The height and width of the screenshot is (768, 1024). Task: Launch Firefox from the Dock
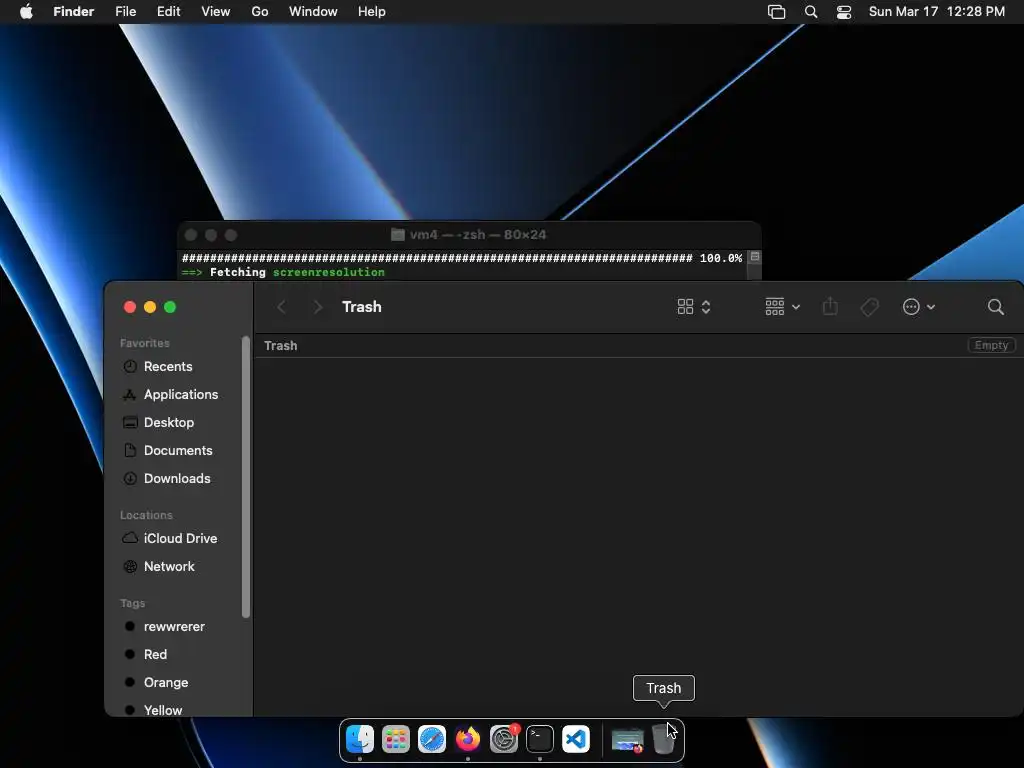[468, 739]
